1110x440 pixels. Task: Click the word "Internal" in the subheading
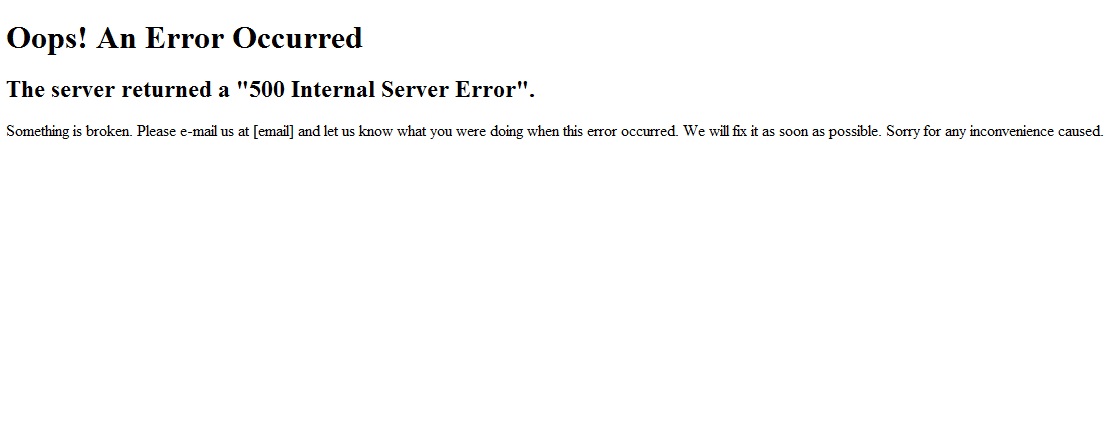coord(333,90)
